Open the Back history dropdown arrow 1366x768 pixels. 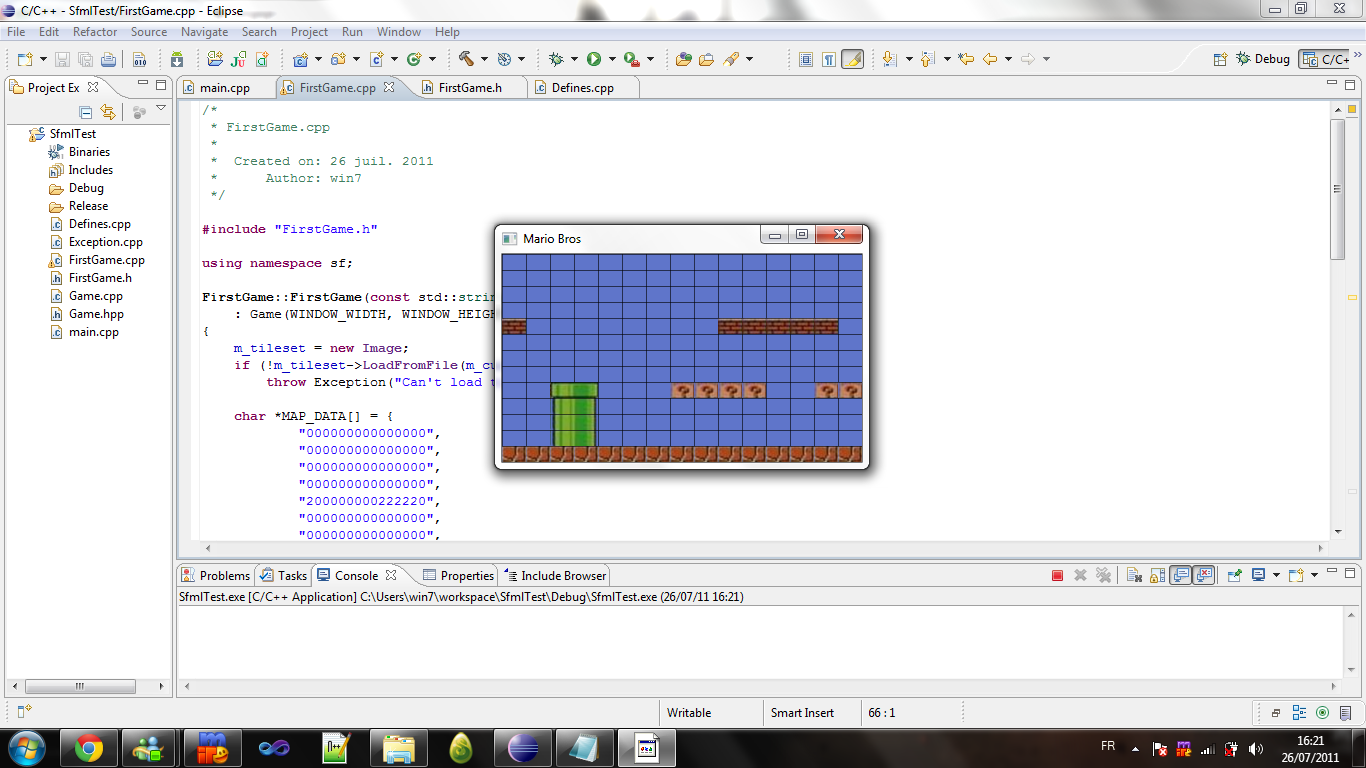[x=1008, y=59]
